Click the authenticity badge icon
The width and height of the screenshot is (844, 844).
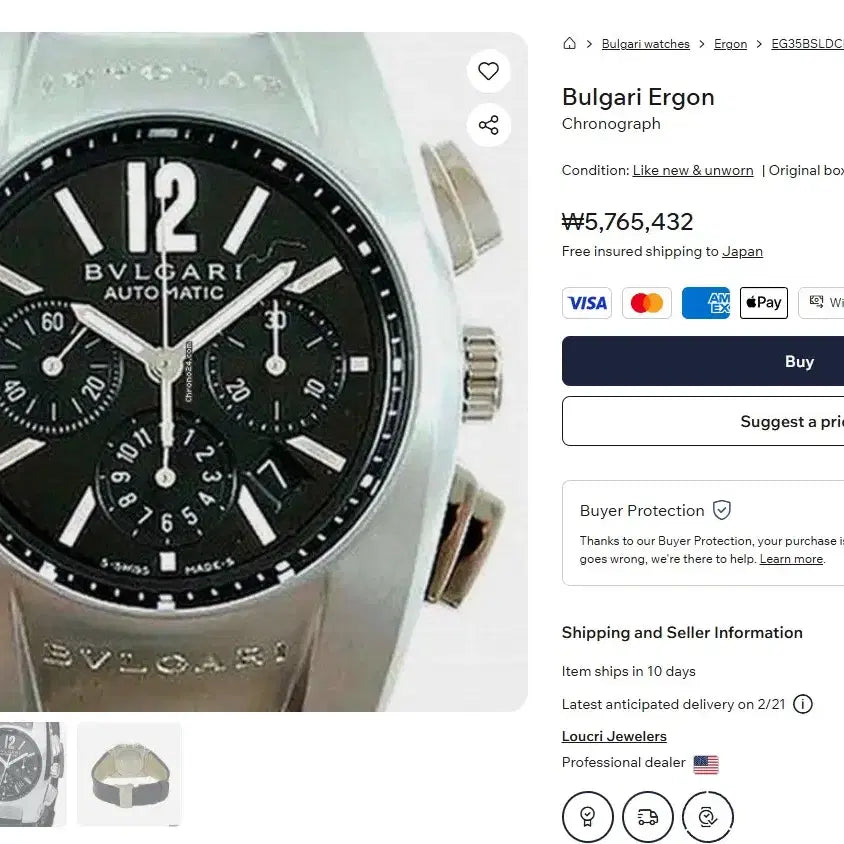pyautogui.click(x=588, y=817)
